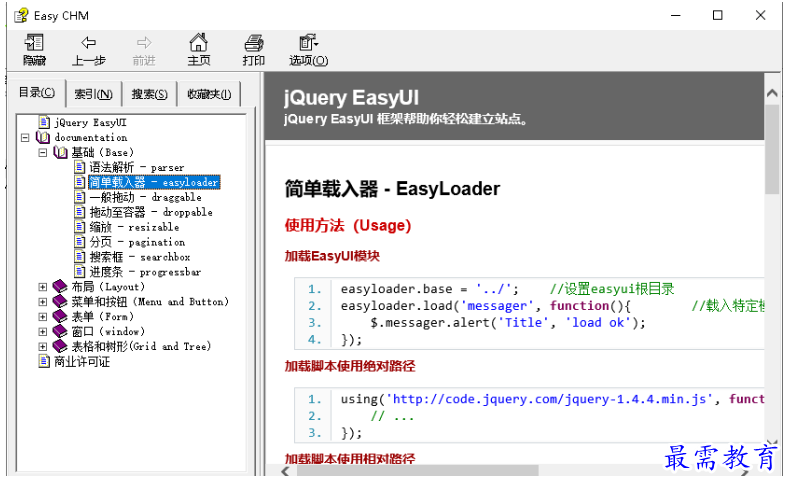
Task: Click the content pane vertical scrollbar thumb
Action: 772,149
